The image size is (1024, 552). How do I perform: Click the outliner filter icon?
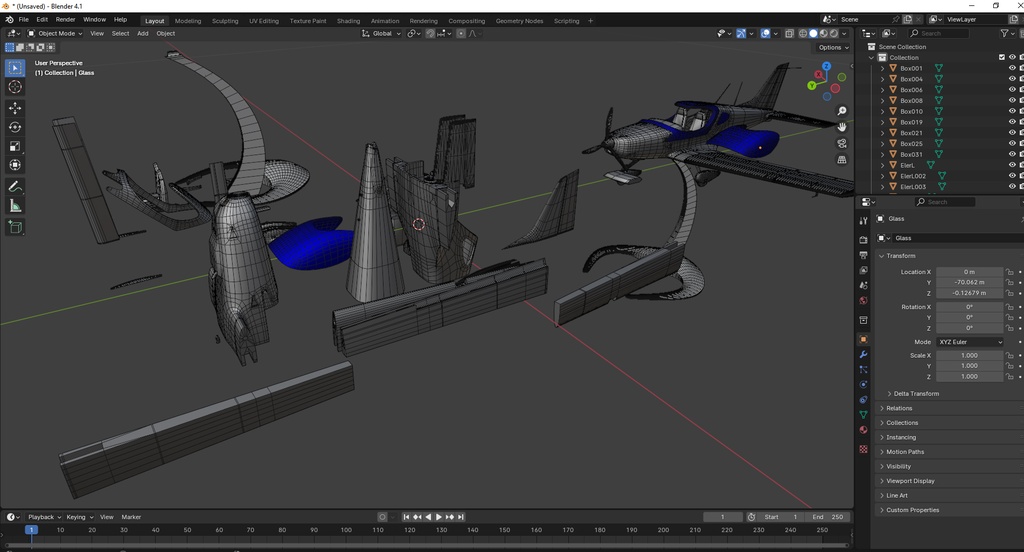1004,33
